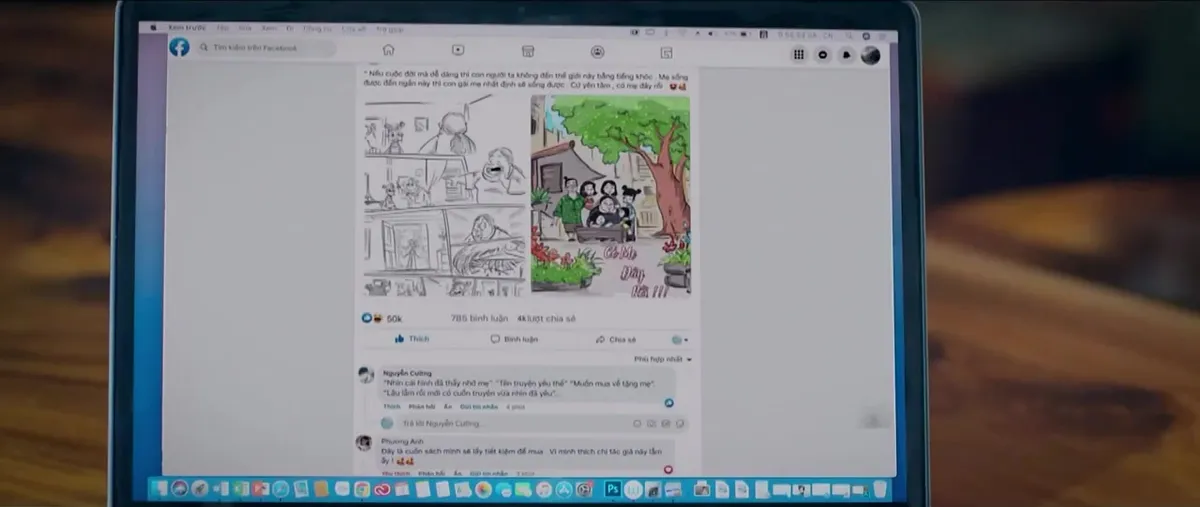
Task: Open the Watch video tab icon
Action: click(x=457, y=51)
